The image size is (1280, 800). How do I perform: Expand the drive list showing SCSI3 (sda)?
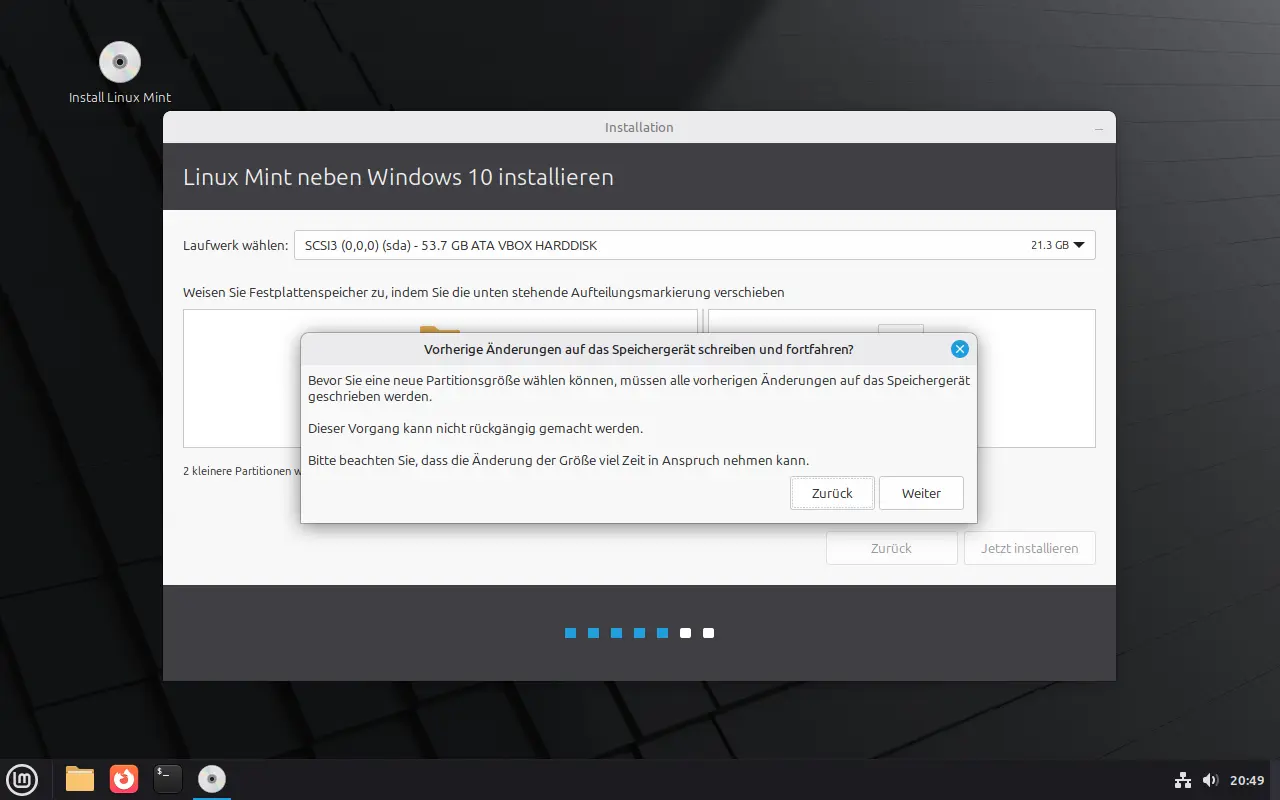(x=1080, y=244)
